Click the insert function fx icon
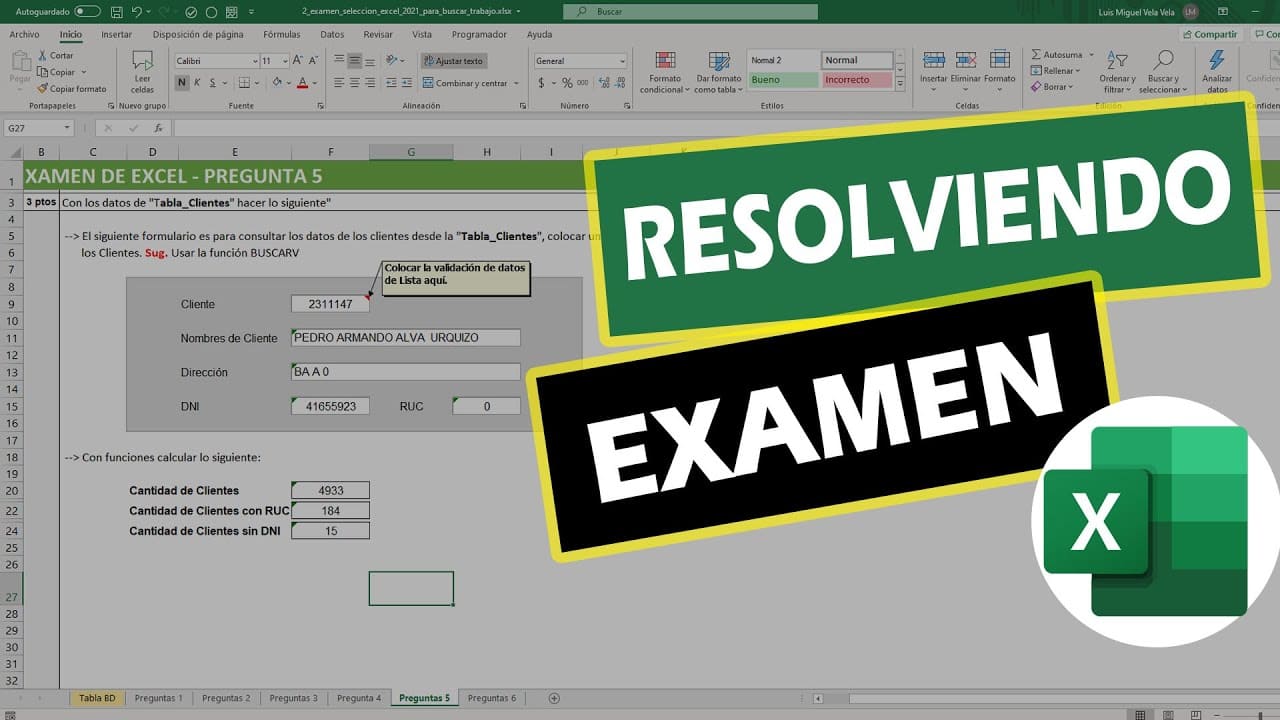 tap(158, 128)
